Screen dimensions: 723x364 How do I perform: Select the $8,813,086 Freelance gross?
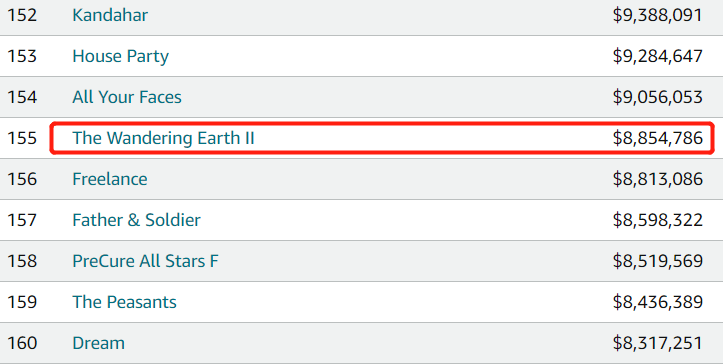coord(658,179)
